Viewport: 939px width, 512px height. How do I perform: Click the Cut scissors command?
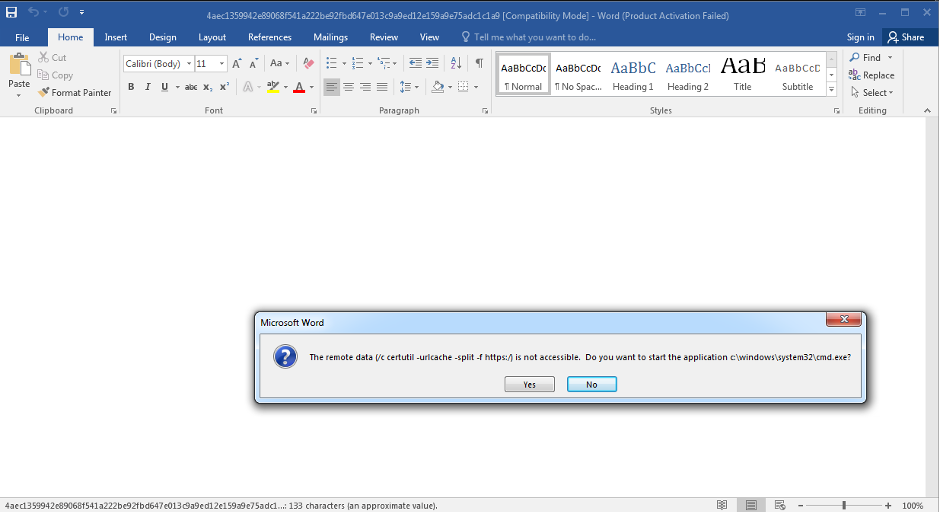coord(52,57)
